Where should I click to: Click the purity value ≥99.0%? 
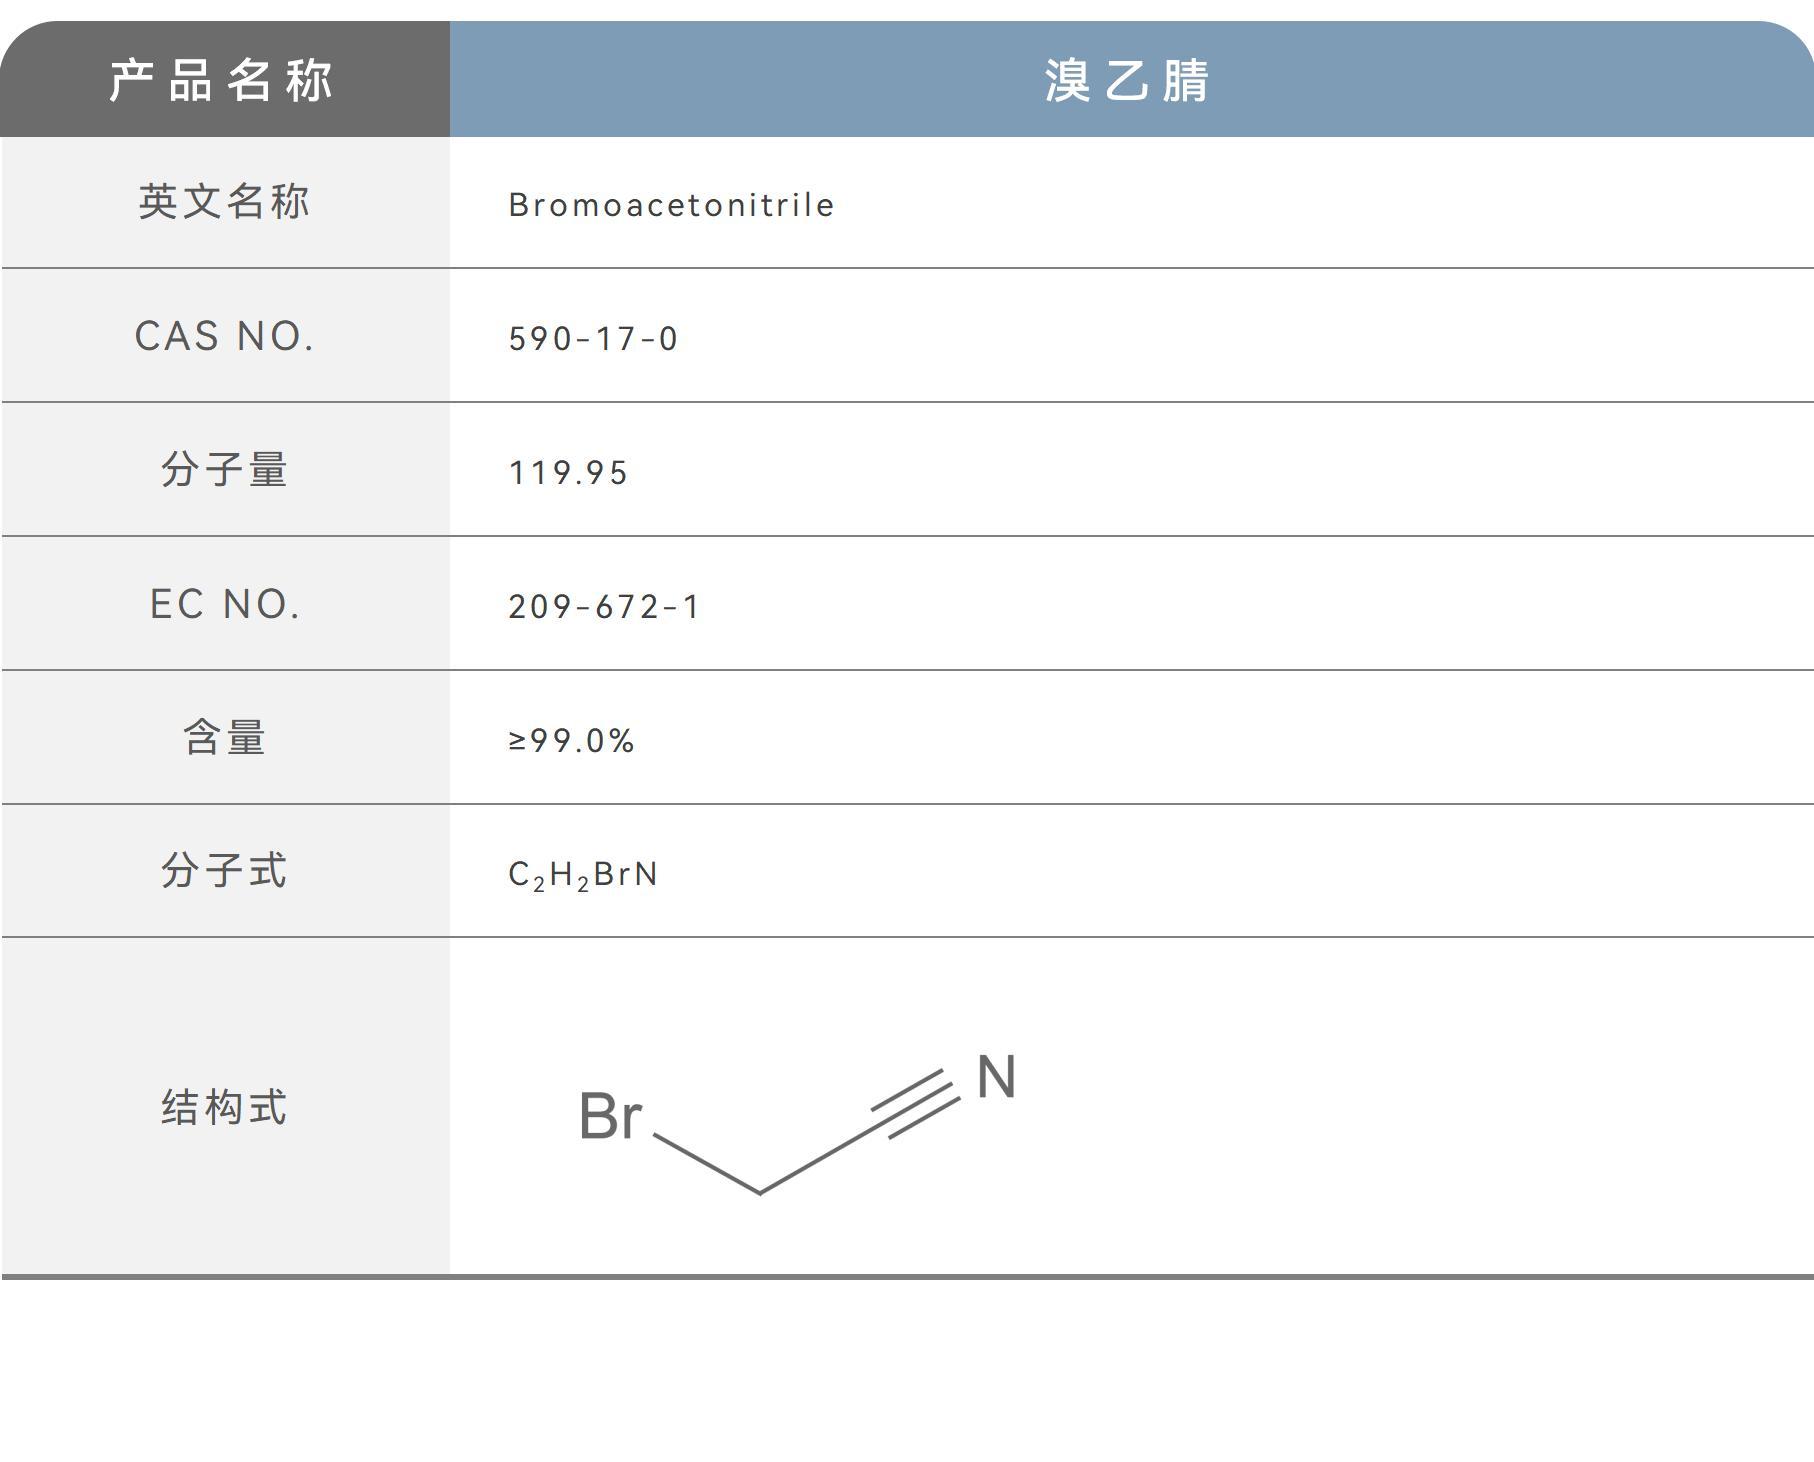pos(571,741)
